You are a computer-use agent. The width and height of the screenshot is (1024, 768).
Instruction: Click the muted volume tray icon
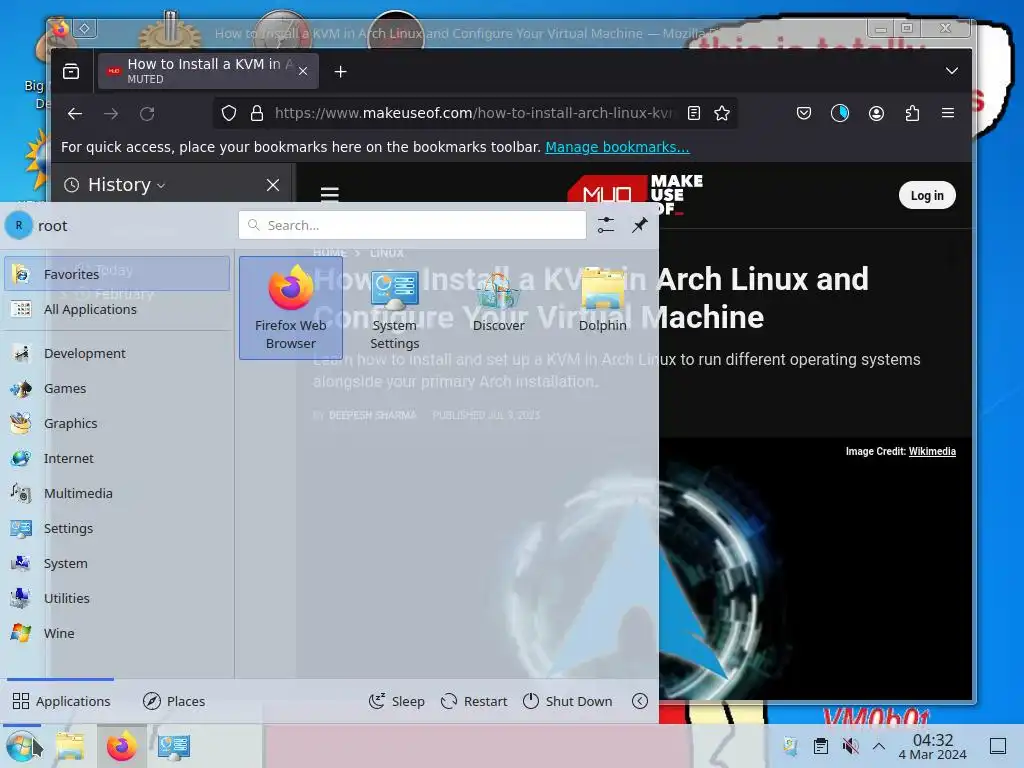tap(850, 746)
